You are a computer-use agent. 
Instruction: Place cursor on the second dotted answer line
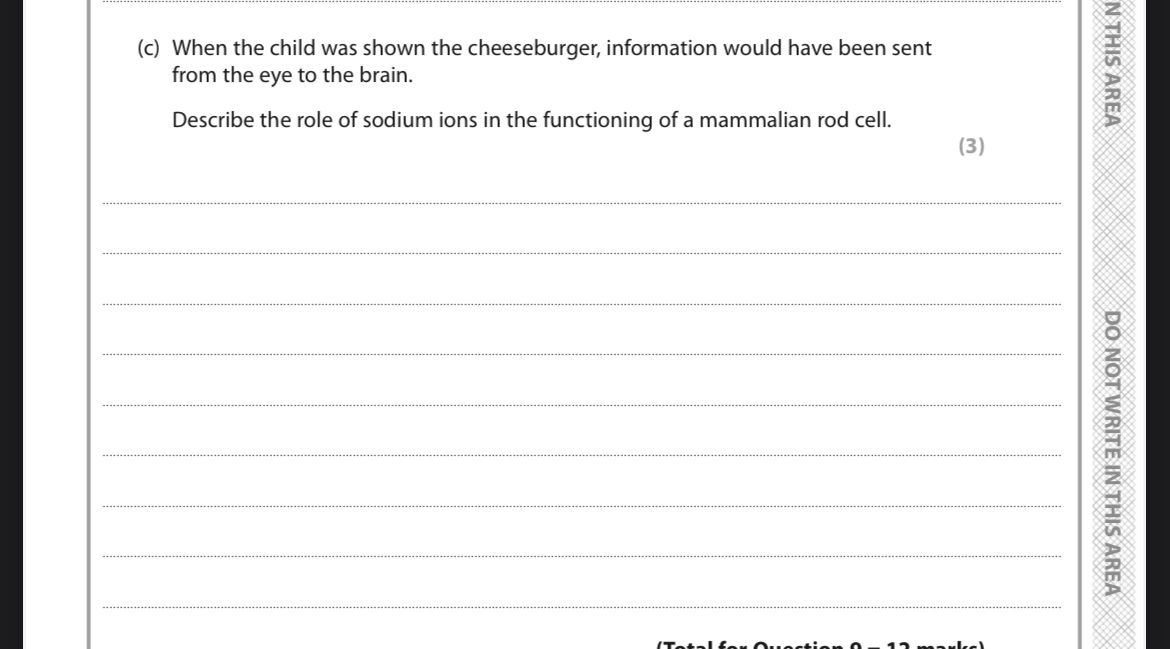click(581, 254)
